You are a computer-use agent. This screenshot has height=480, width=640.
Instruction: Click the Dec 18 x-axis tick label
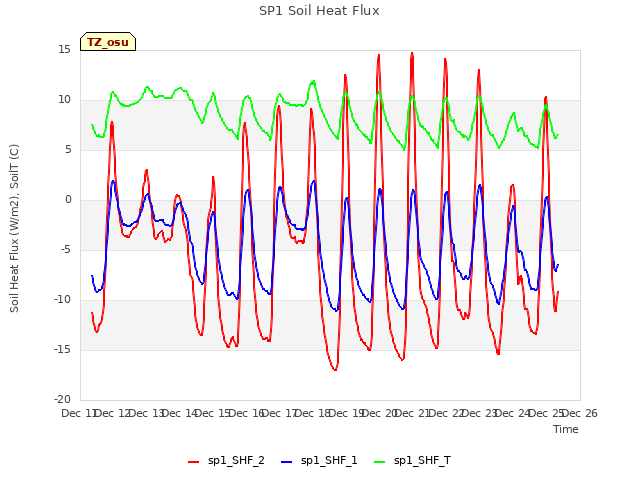[x=312, y=413]
